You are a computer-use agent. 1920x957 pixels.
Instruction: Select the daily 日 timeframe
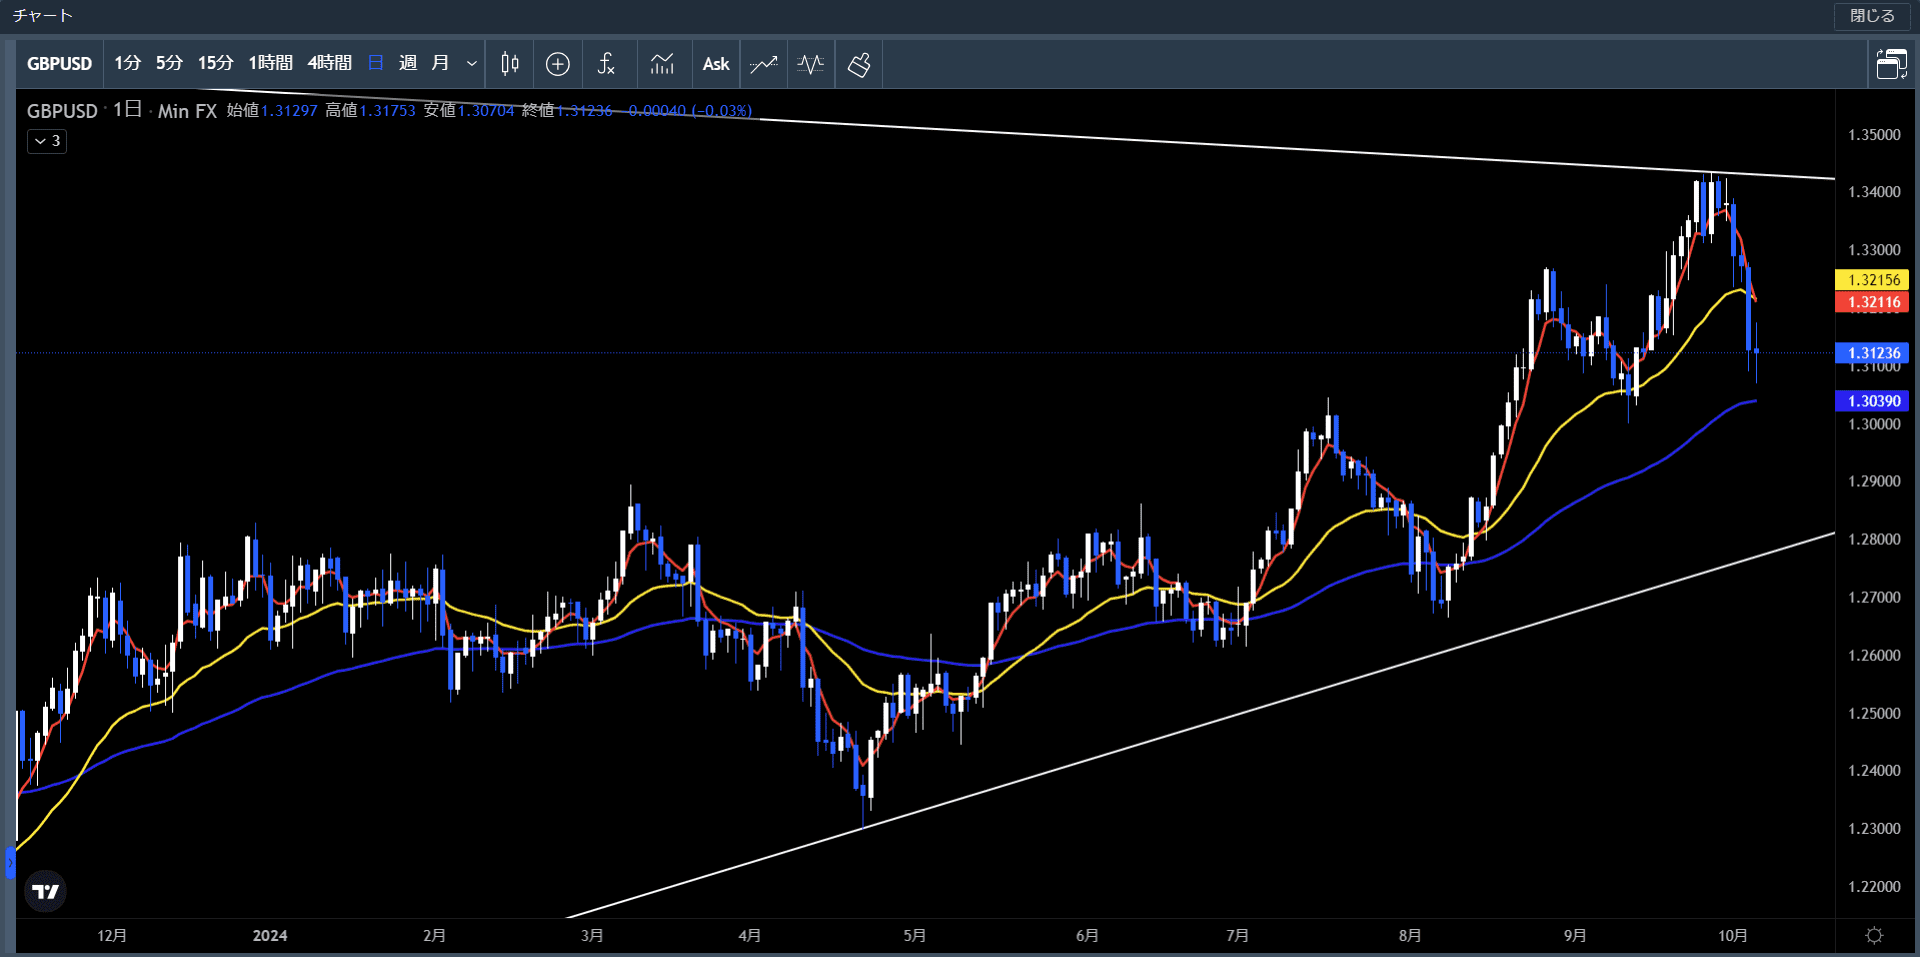pos(376,63)
